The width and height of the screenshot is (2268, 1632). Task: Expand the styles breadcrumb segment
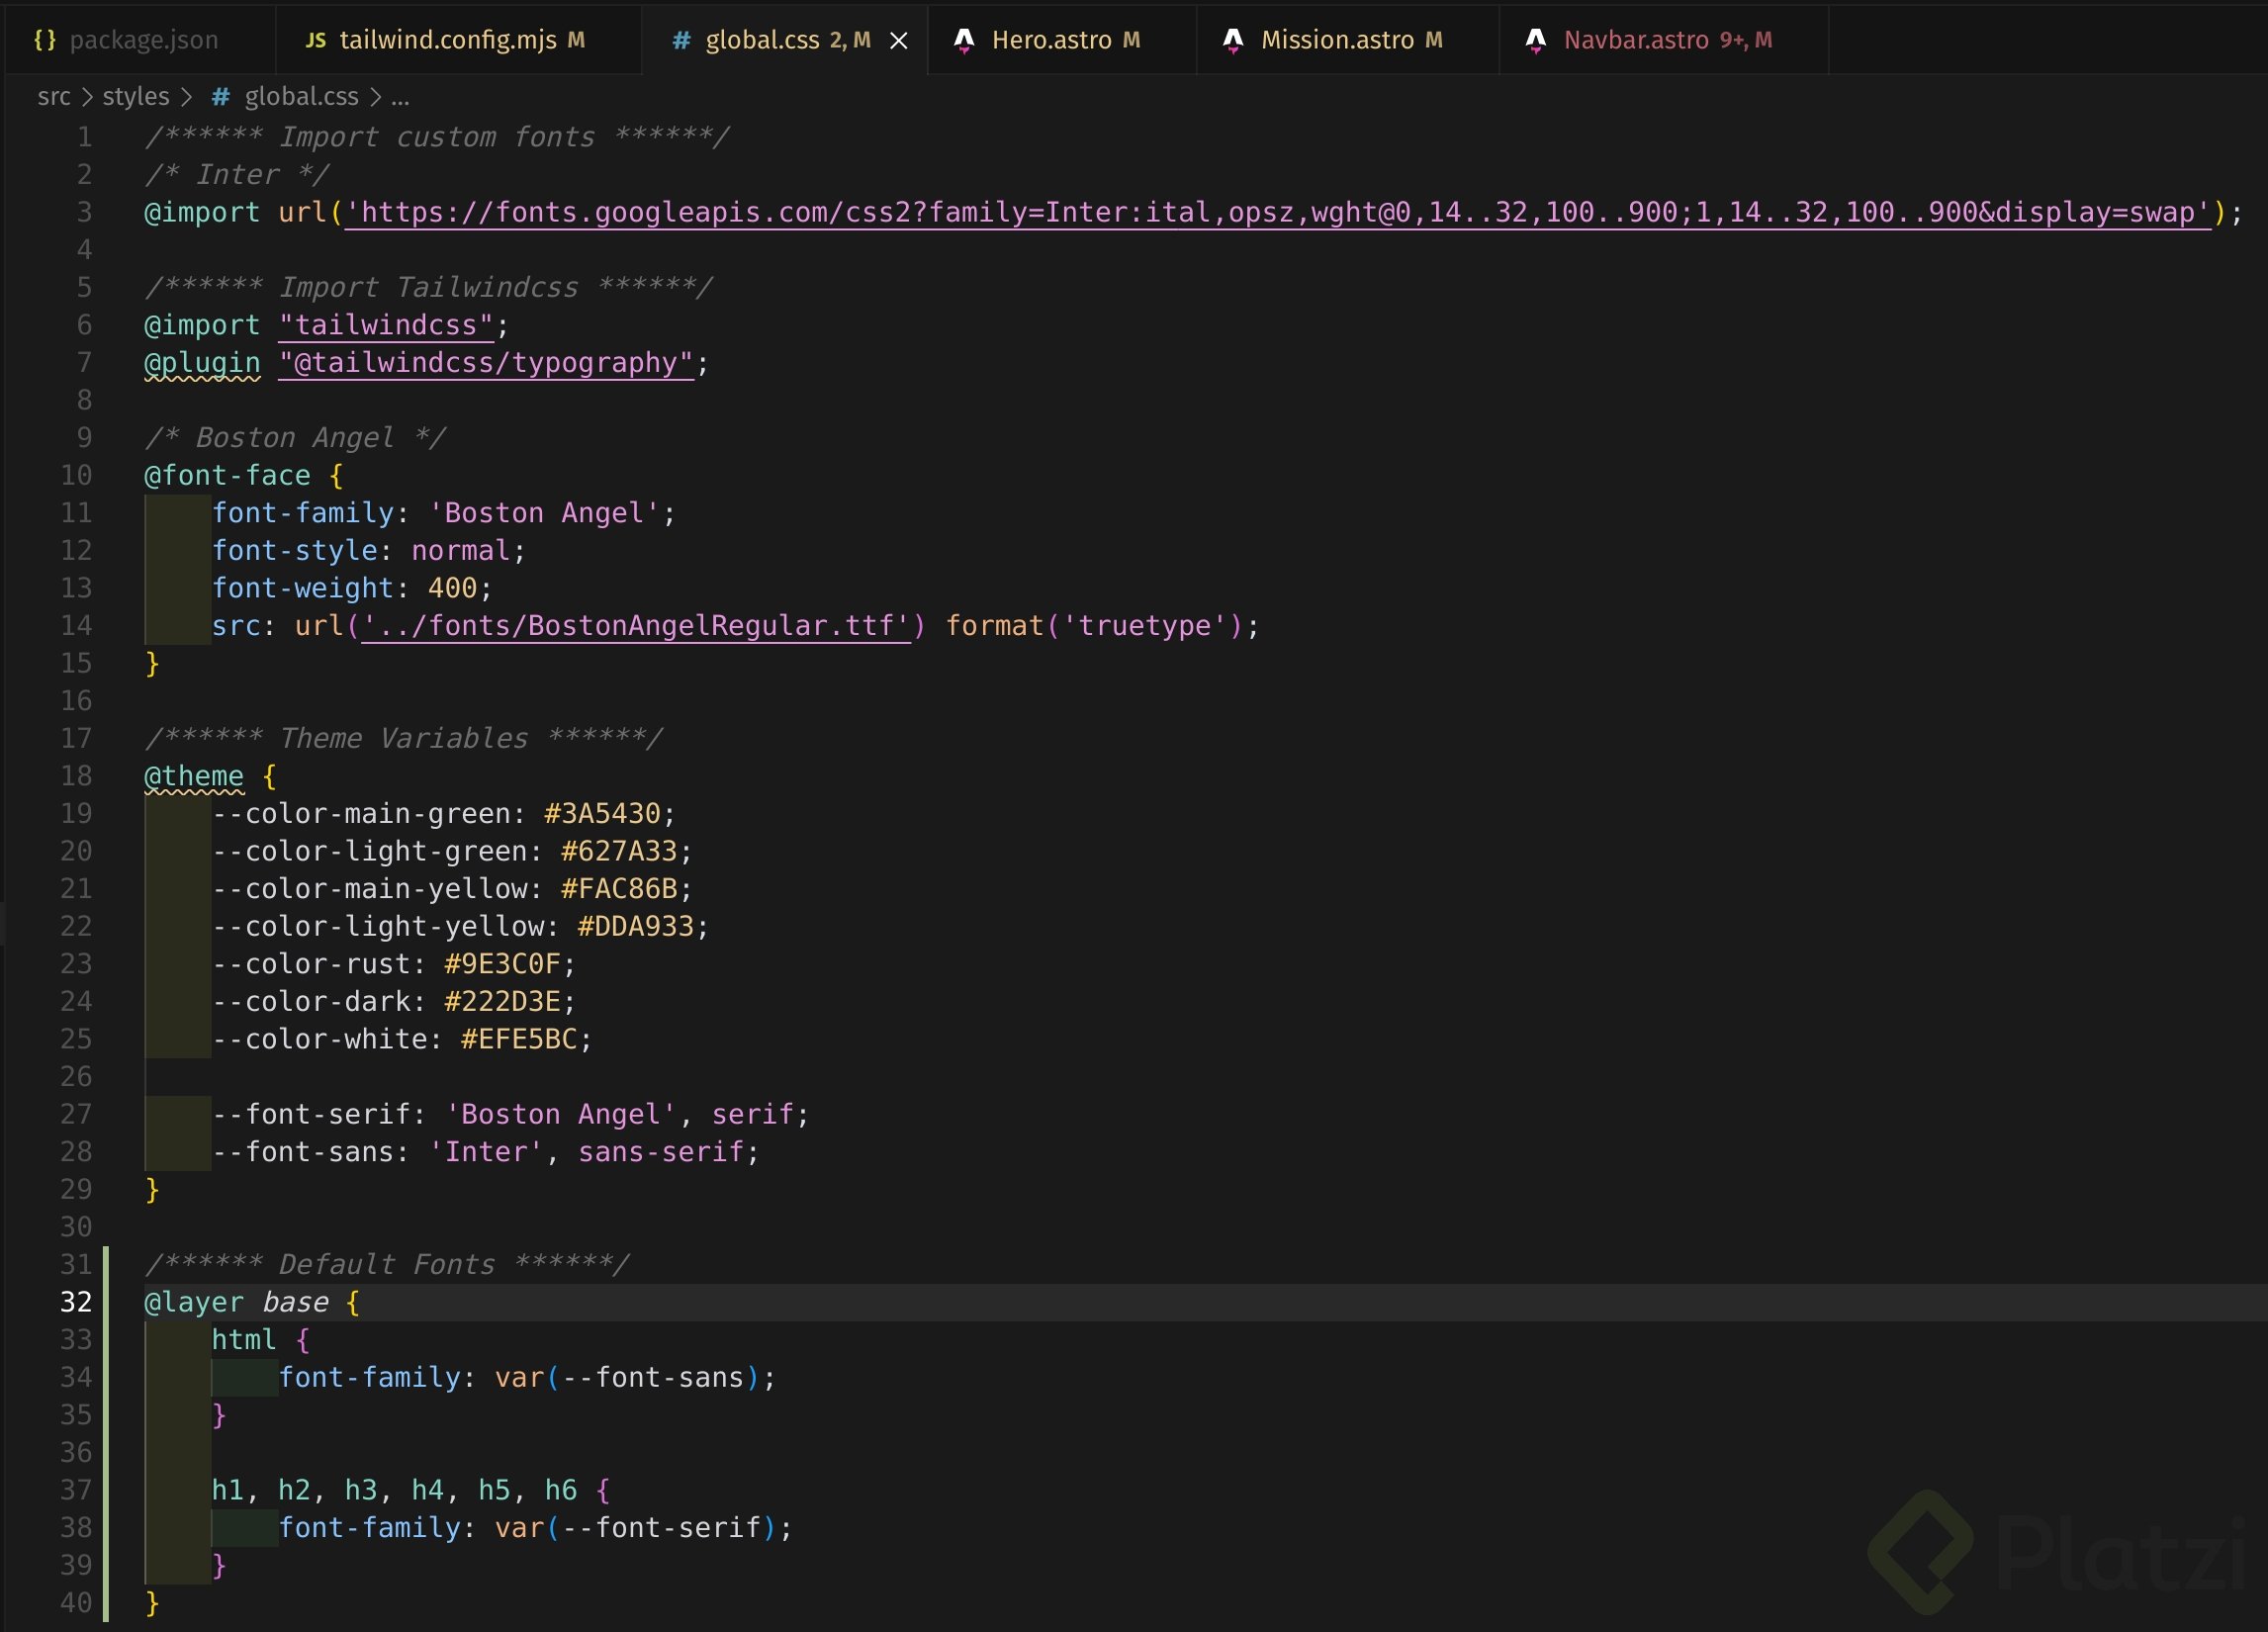tap(136, 97)
